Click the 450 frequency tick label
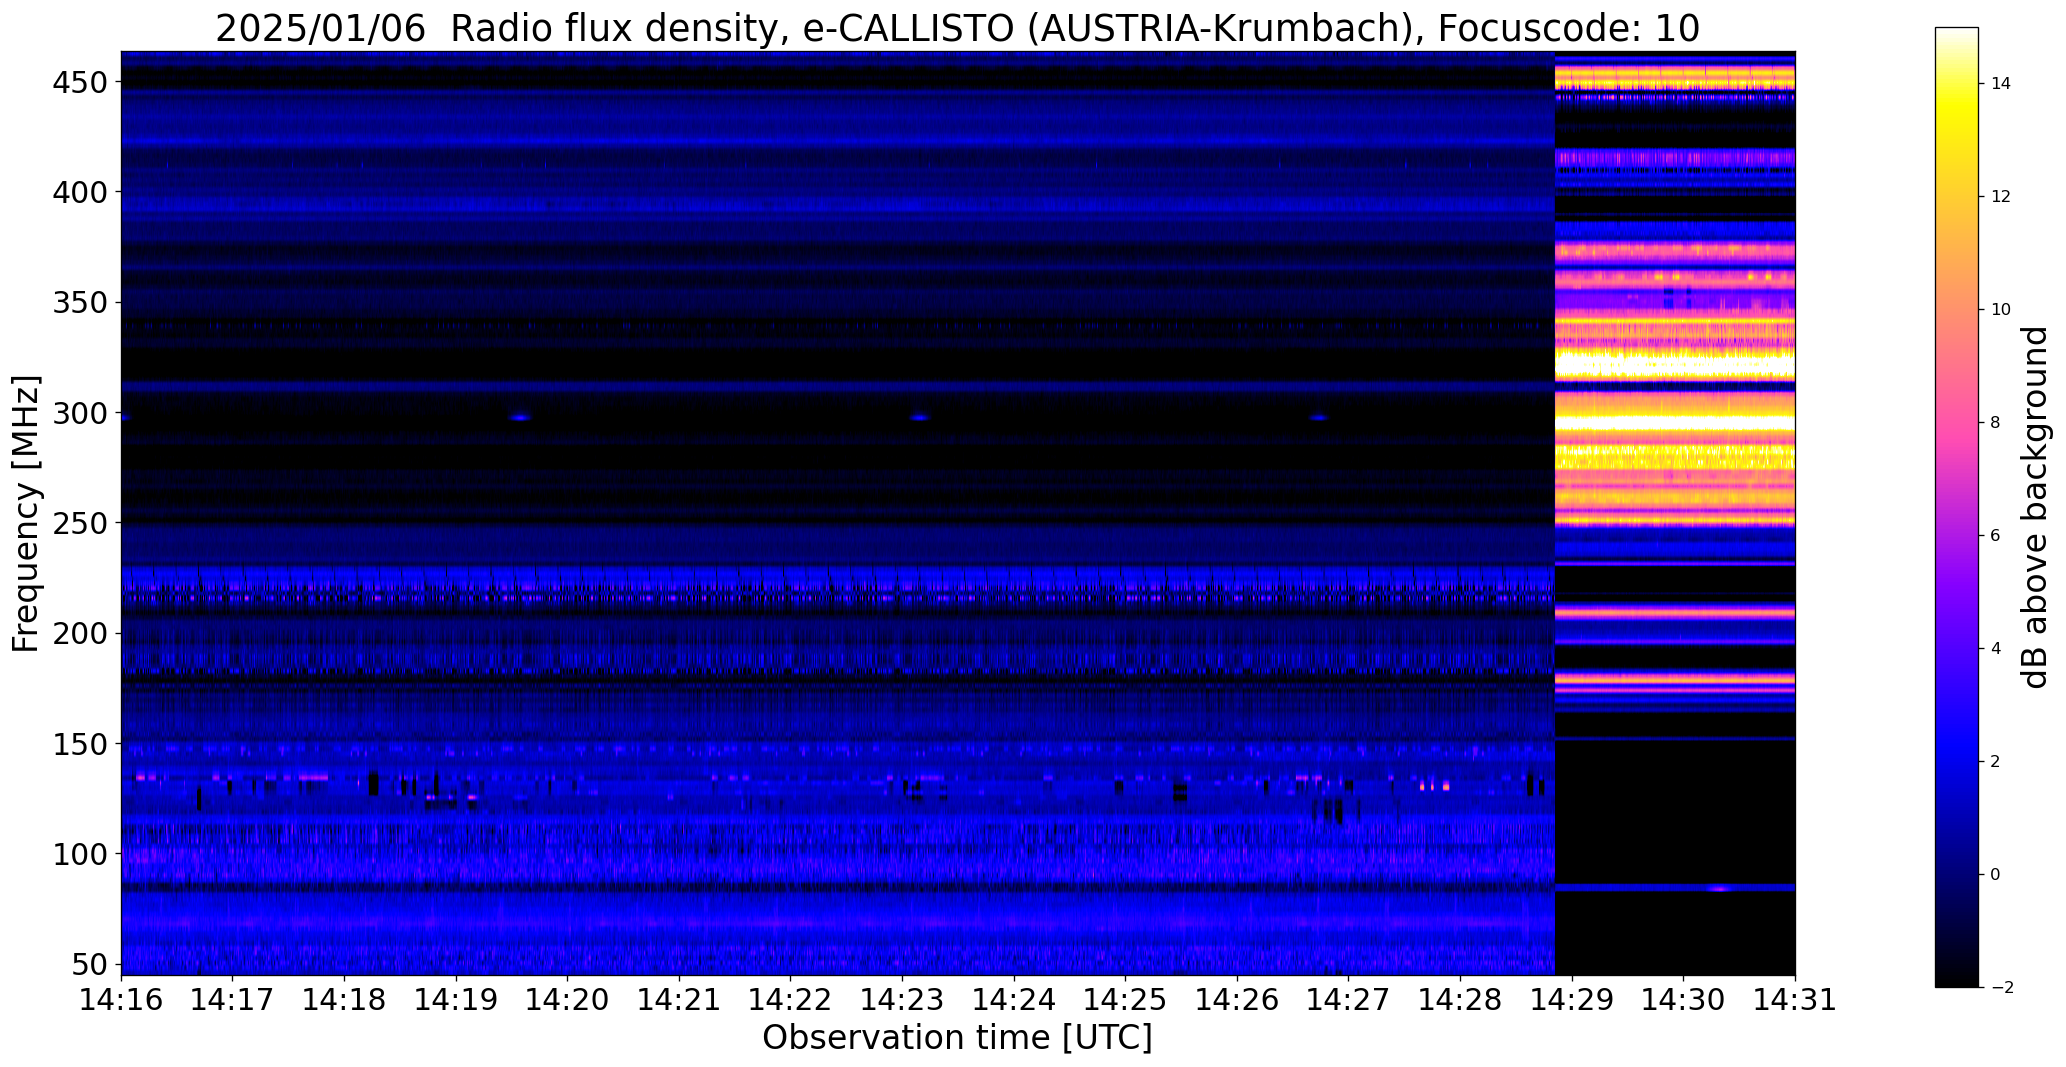The image size is (2066, 1067). 79,82
